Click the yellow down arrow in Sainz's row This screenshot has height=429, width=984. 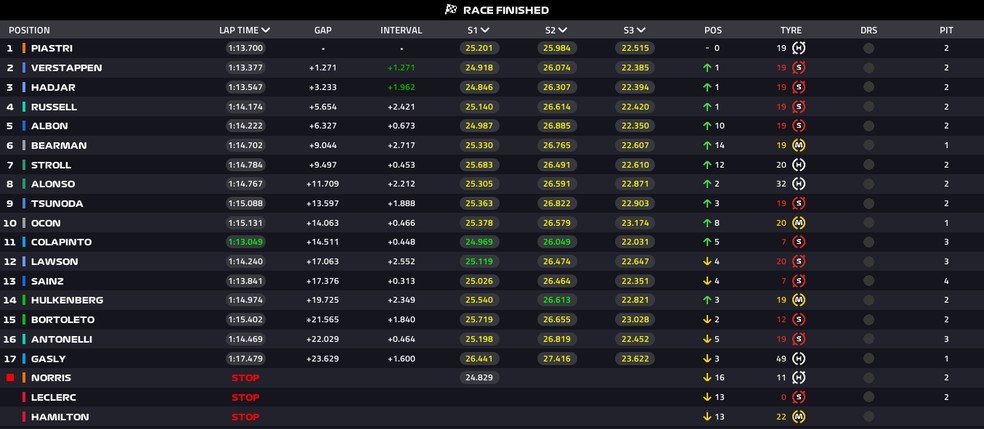click(x=707, y=281)
